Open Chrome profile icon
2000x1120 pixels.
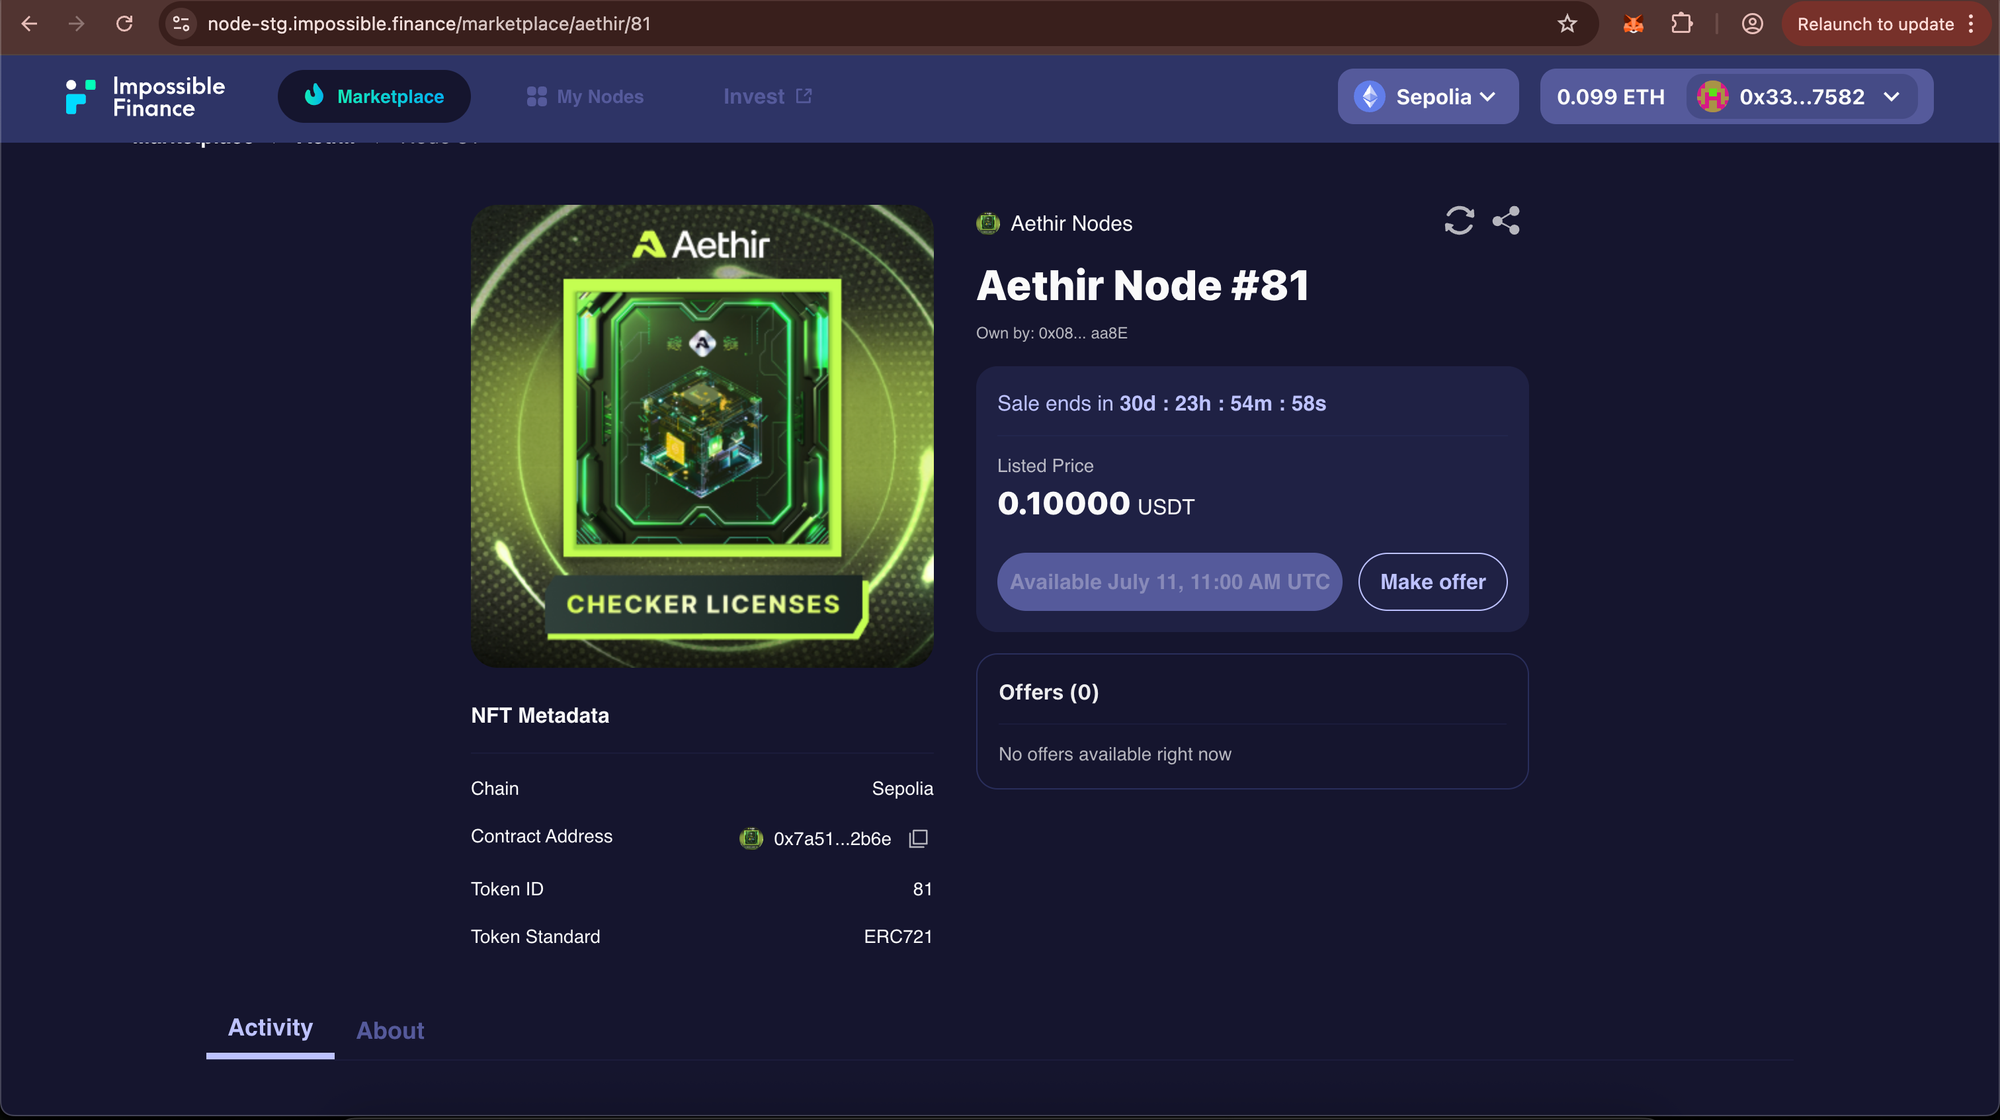(1752, 24)
